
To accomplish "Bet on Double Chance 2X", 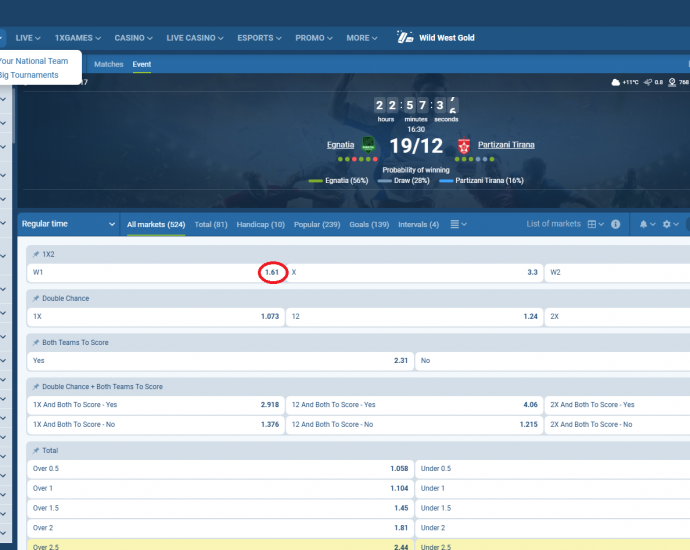I will [617, 316].
